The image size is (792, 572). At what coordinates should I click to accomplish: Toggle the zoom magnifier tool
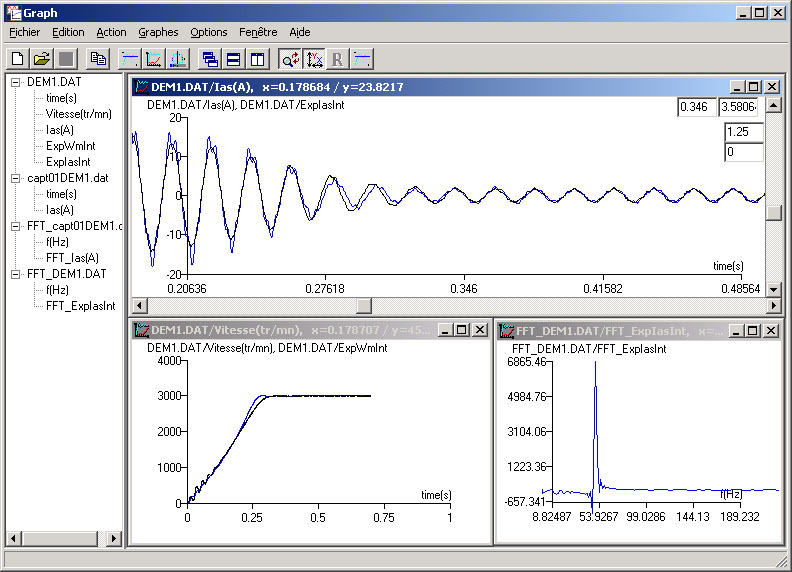tap(289, 59)
